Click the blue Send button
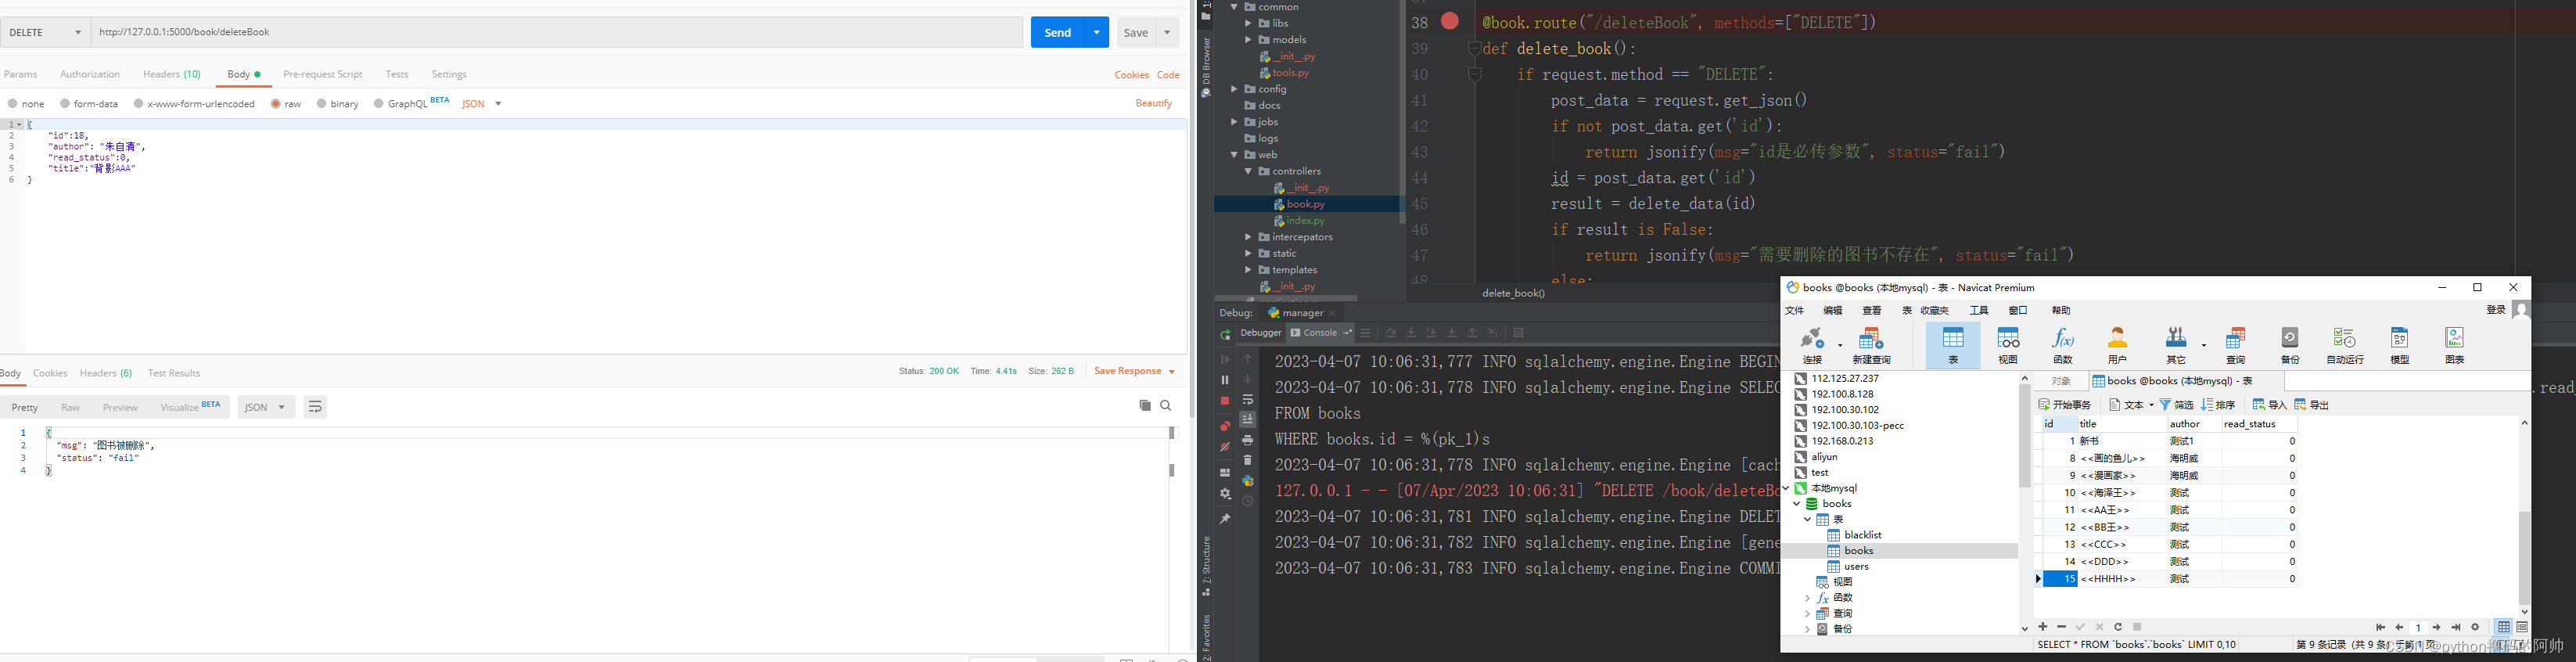The height and width of the screenshot is (662, 2576). tap(1058, 33)
